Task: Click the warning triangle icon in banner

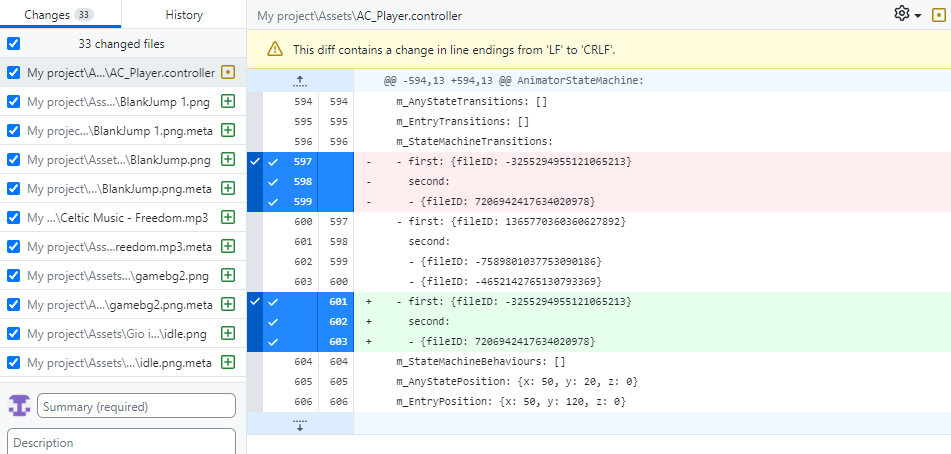Action: (x=275, y=49)
